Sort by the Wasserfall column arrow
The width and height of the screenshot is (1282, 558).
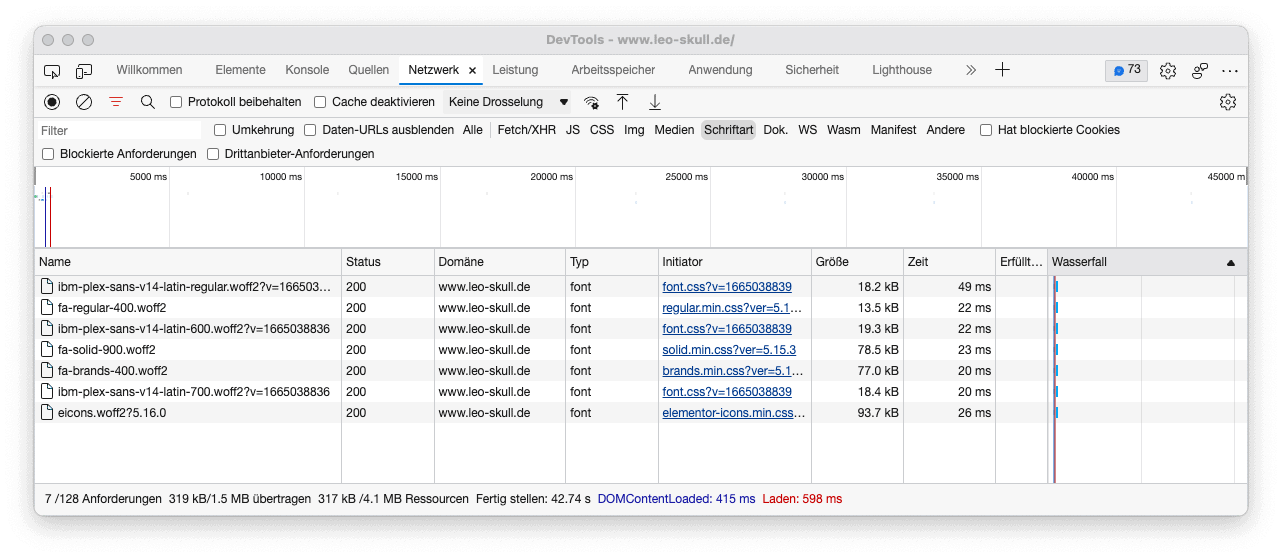click(x=1230, y=262)
